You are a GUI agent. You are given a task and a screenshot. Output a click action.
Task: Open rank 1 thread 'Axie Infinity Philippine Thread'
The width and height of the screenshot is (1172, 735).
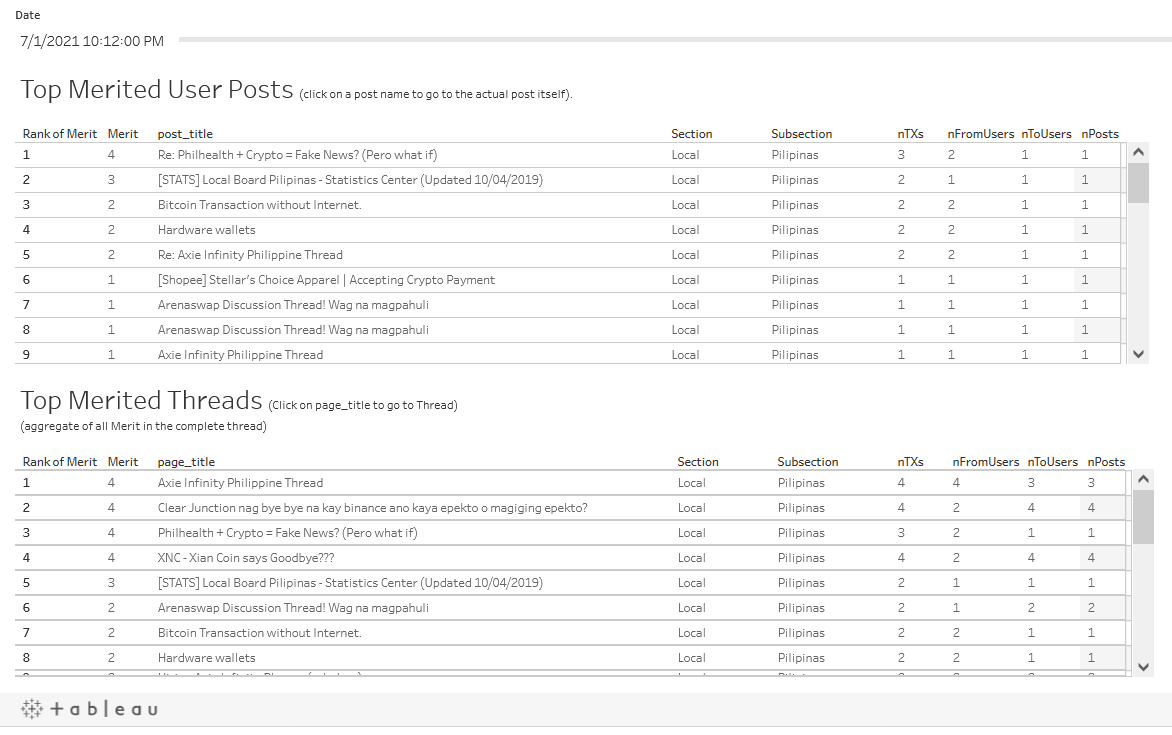pyautogui.click(x=240, y=483)
